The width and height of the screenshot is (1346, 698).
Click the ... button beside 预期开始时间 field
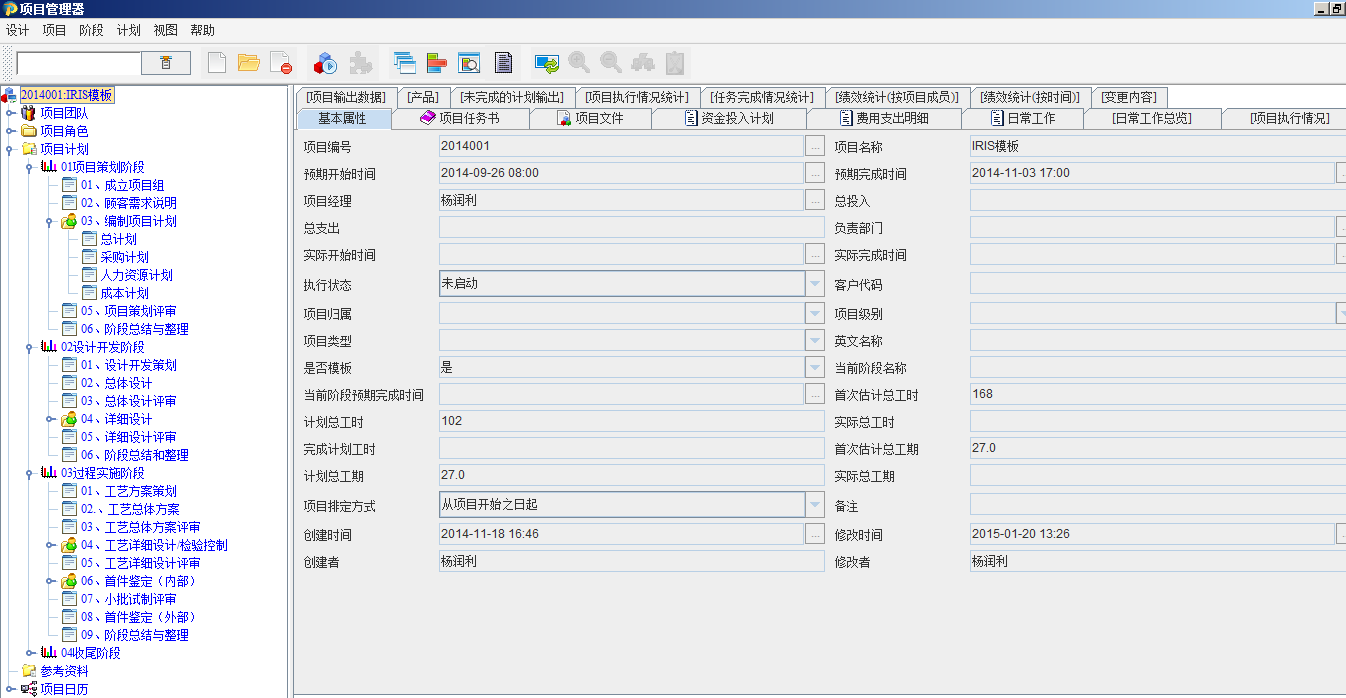(x=815, y=173)
